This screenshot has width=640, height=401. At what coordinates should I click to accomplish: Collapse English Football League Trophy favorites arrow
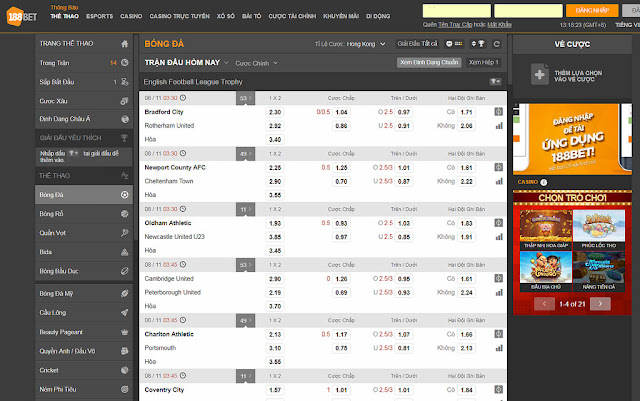pos(495,82)
